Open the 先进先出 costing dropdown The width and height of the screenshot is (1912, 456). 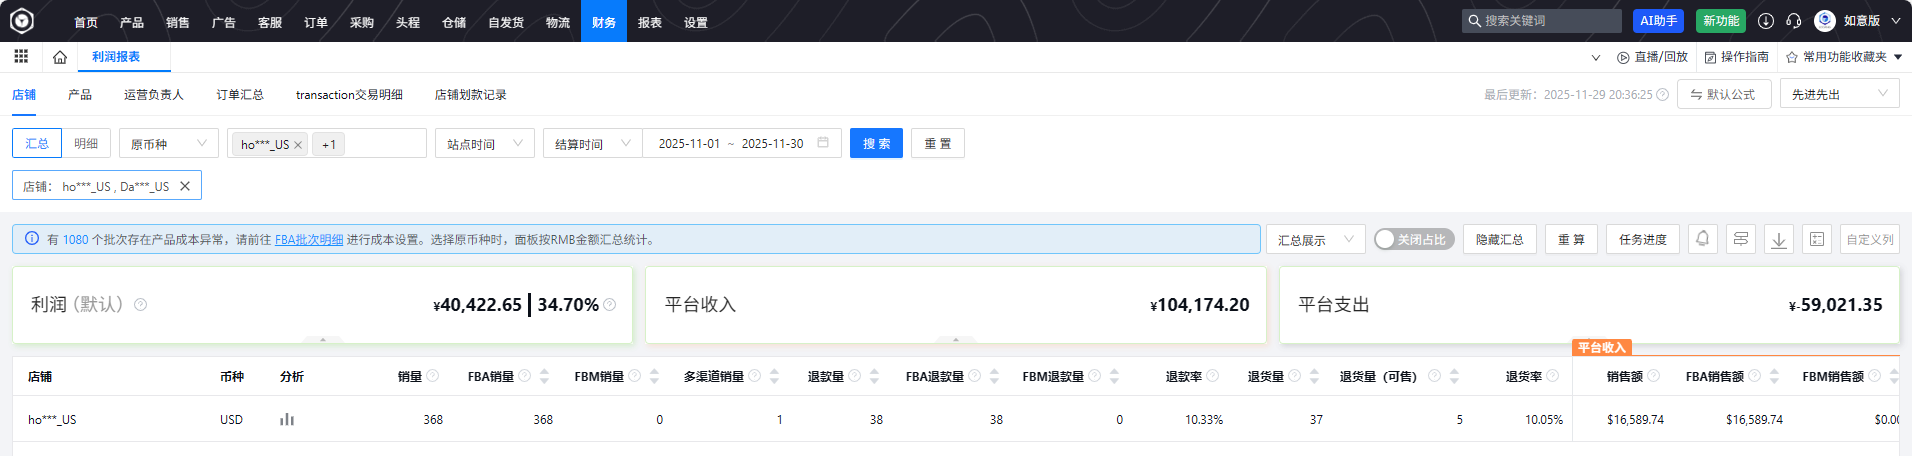[1840, 94]
